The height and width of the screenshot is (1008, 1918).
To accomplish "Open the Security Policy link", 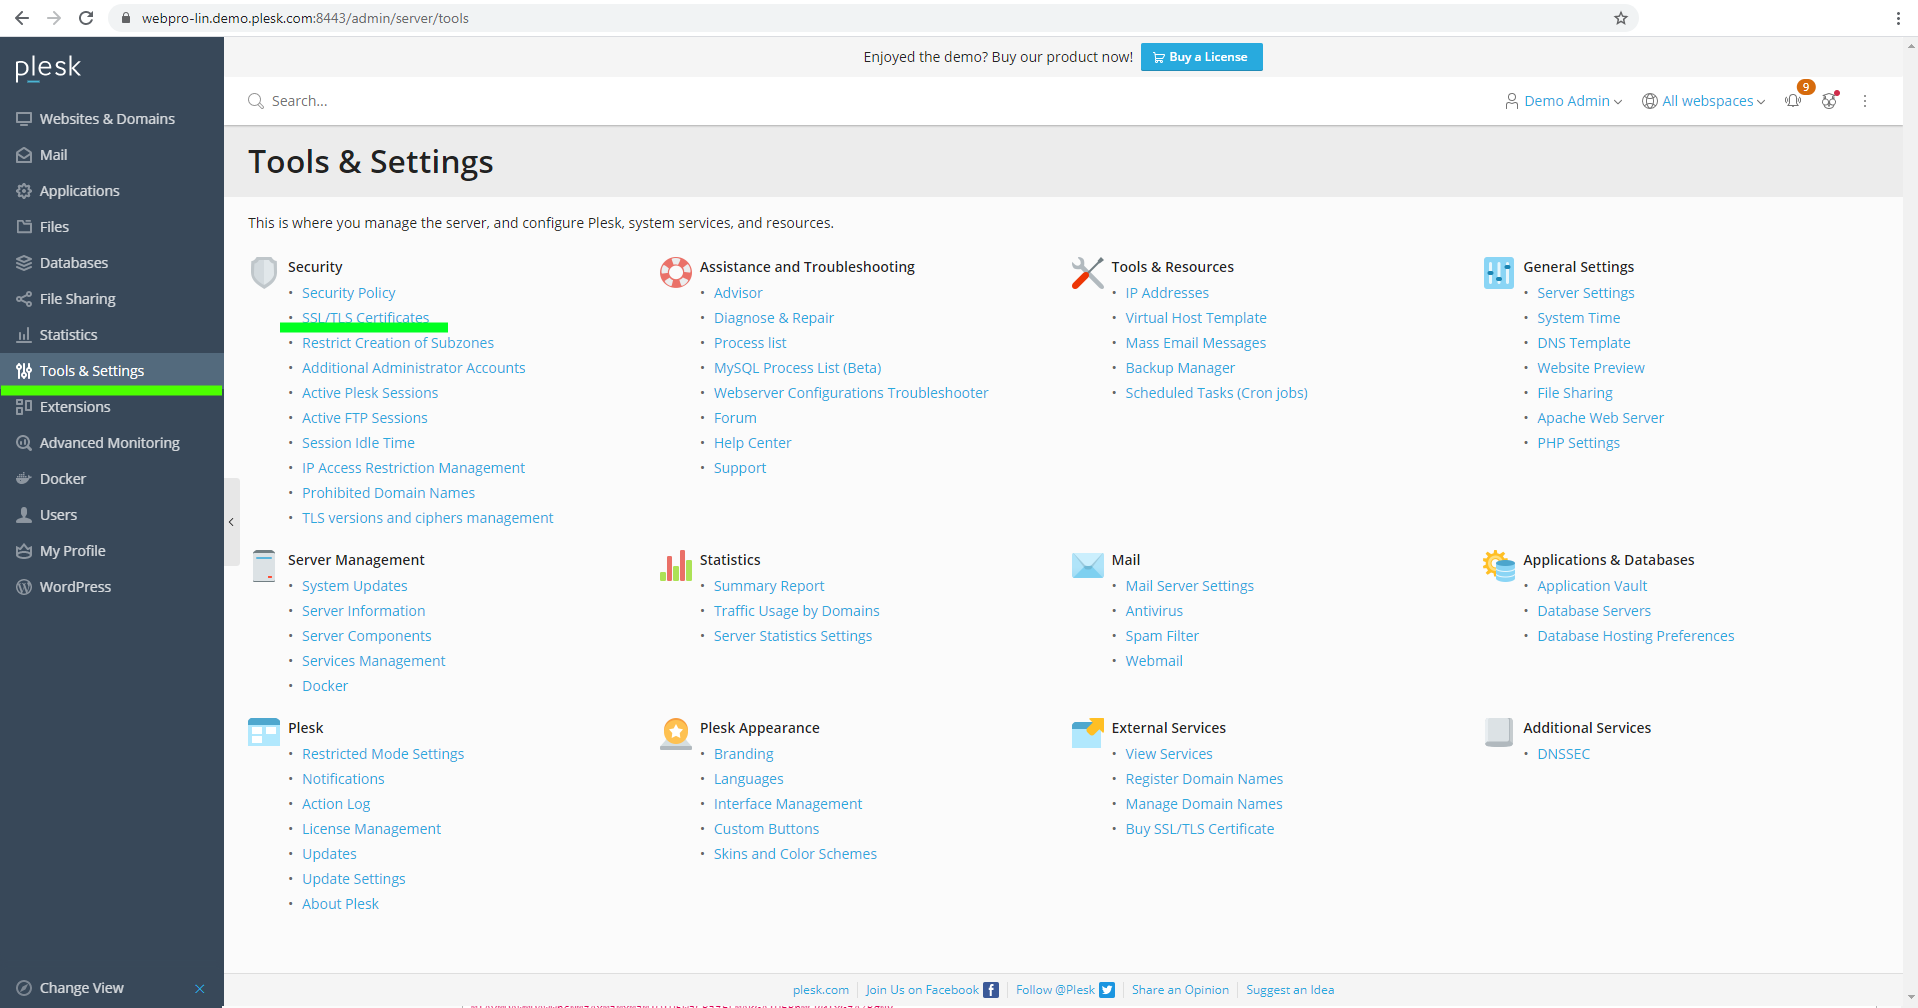I will click(x=349, y=293).
